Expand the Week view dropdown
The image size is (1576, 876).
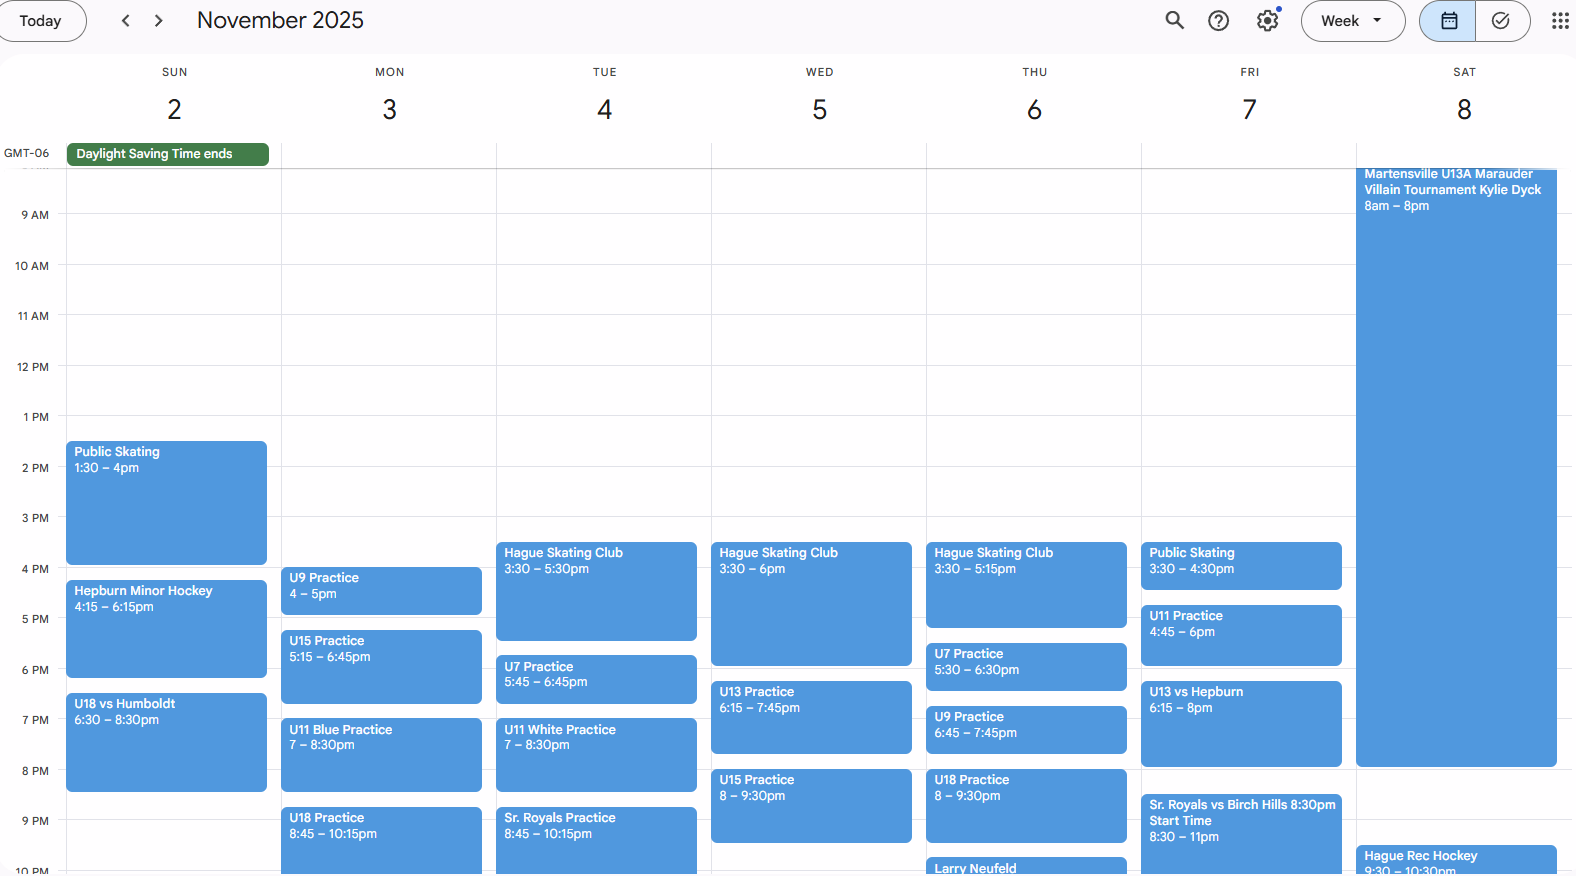(1352, 21)
